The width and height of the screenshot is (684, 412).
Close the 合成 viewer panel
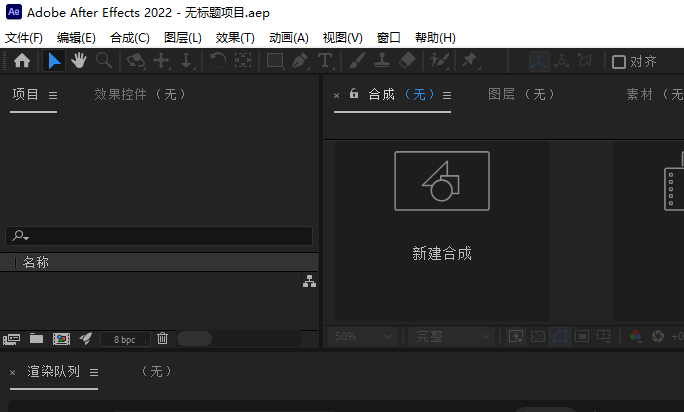[x=336, y=95]
